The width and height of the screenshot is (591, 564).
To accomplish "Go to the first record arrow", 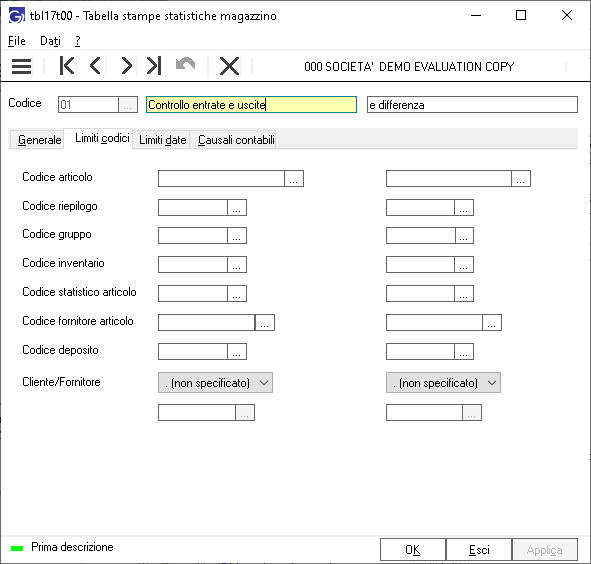I will tap(67, 66).
